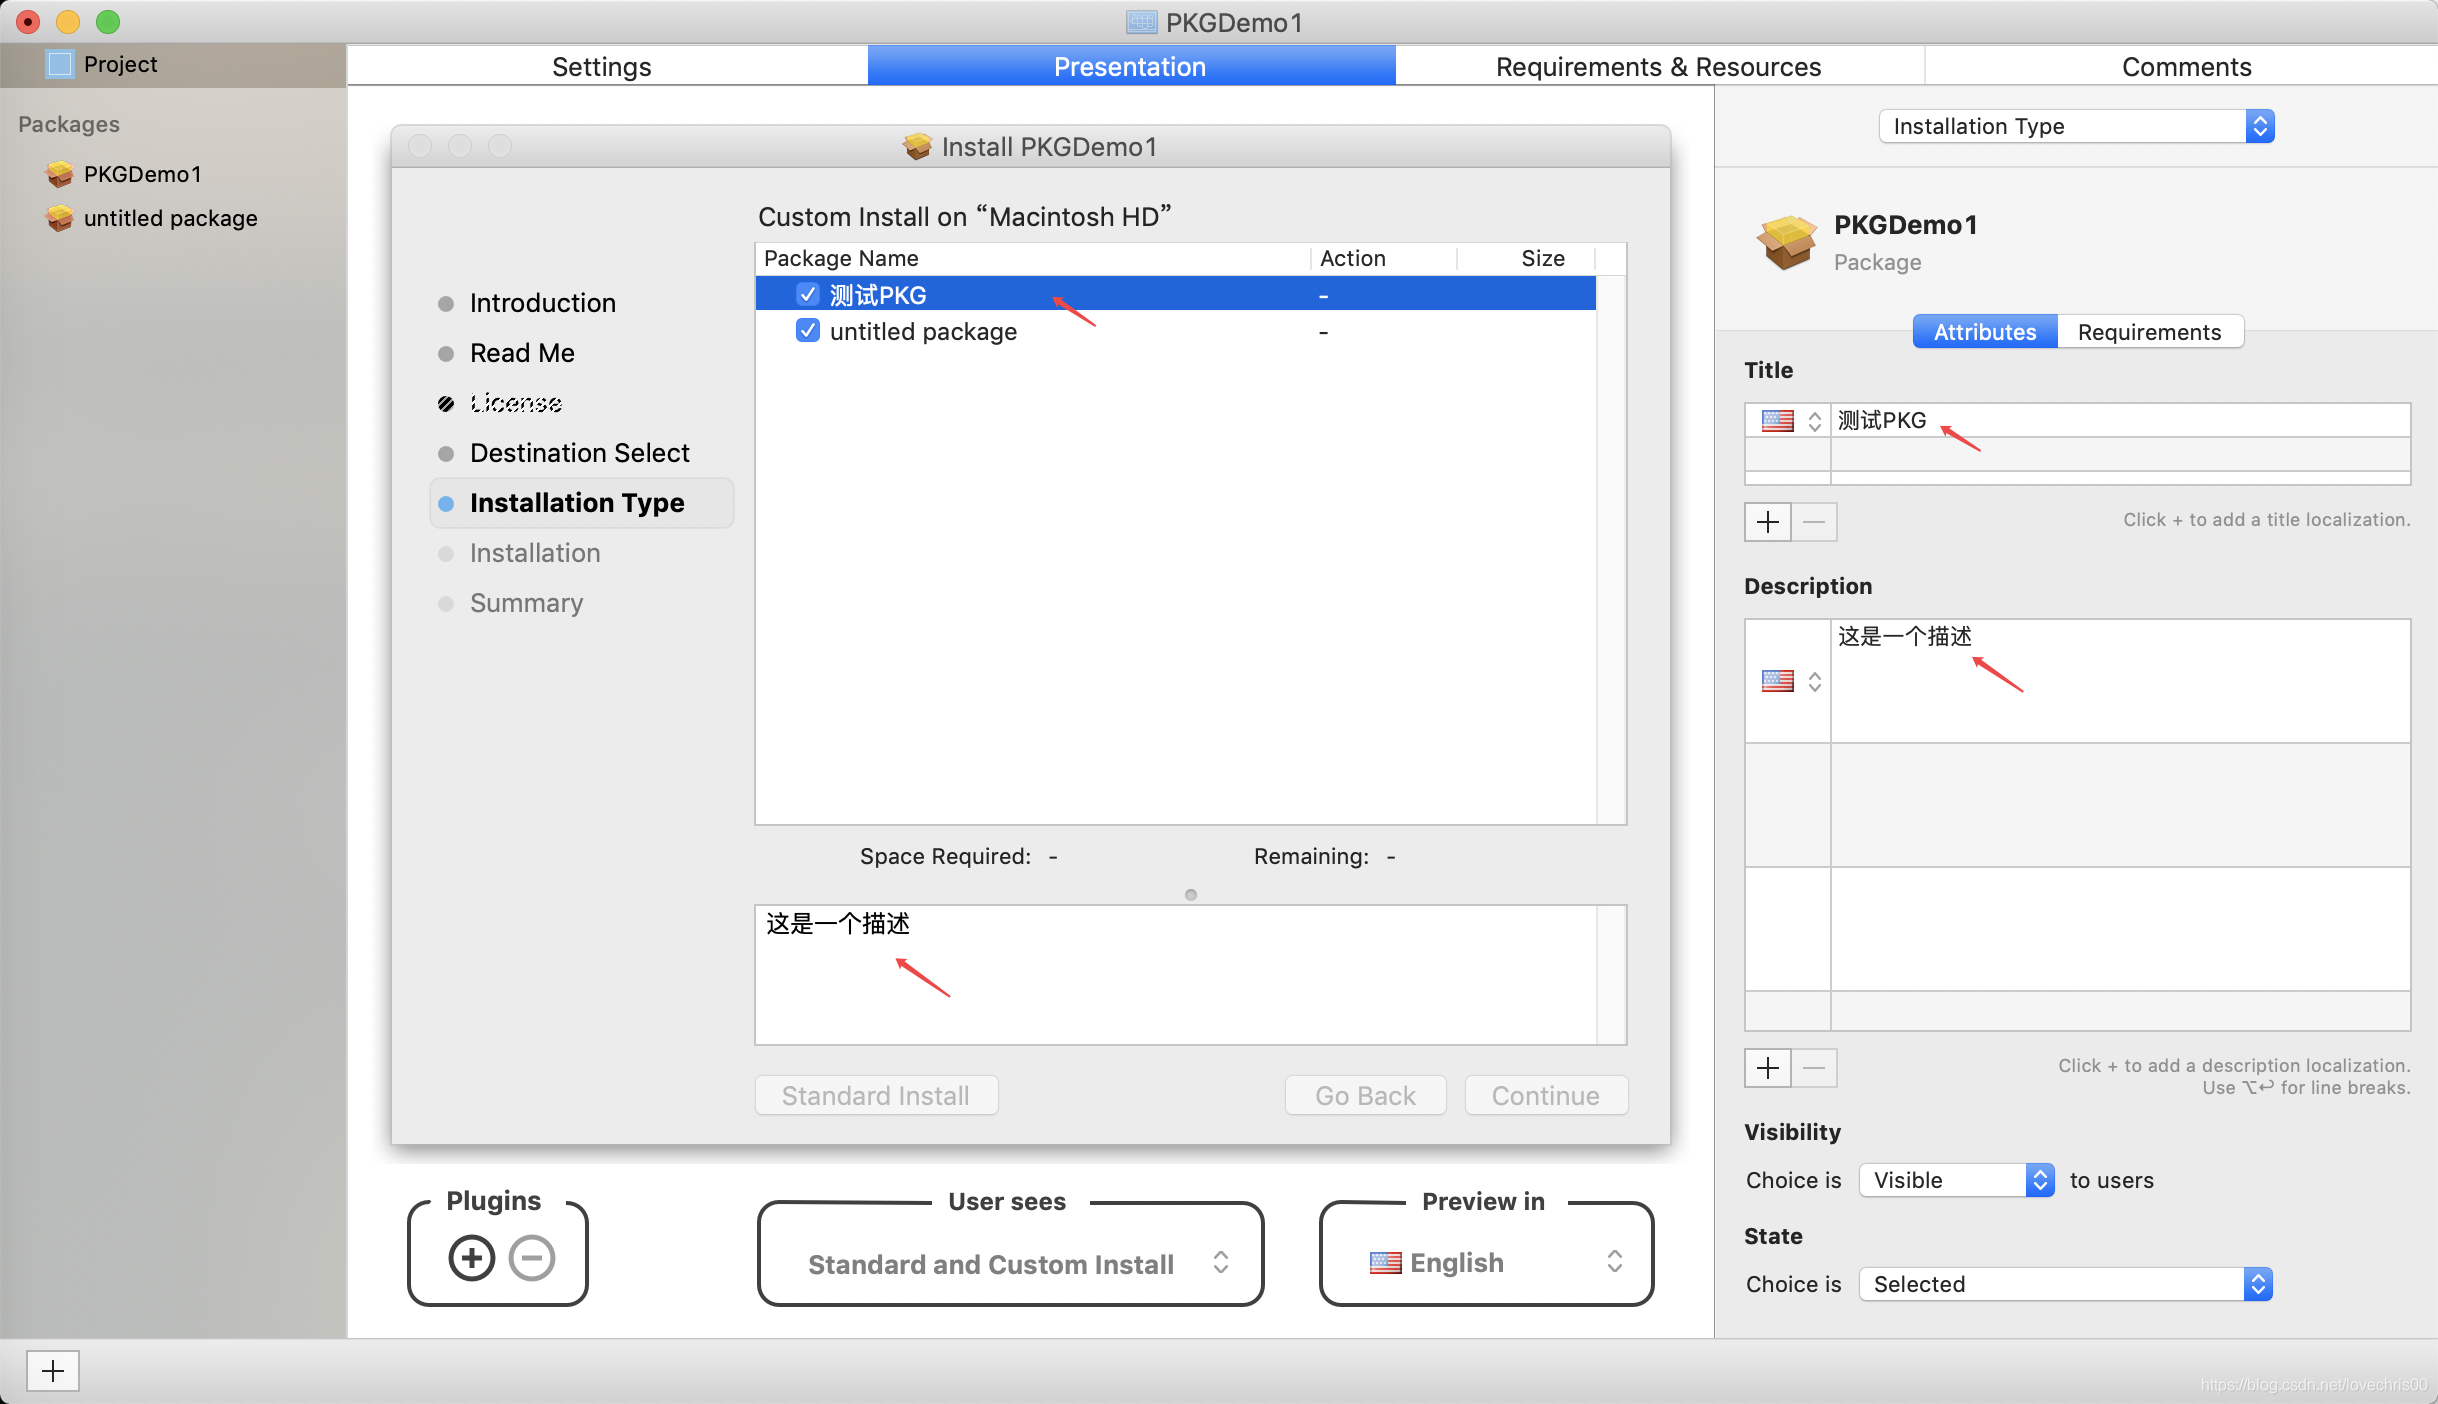Open the State choice Selected dropdown

[x=2066, y=1284]
